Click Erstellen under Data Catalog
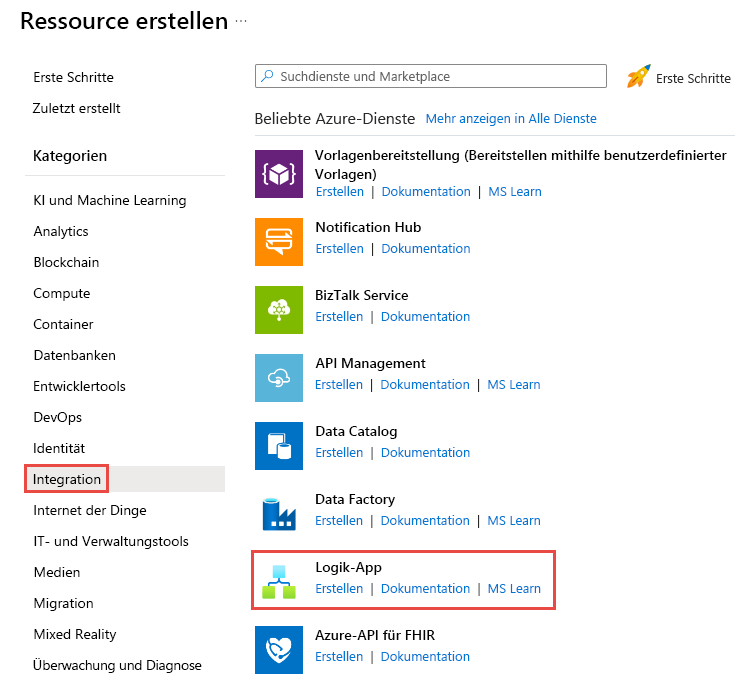This screenshot has width=751, height=681. point(339,453)
